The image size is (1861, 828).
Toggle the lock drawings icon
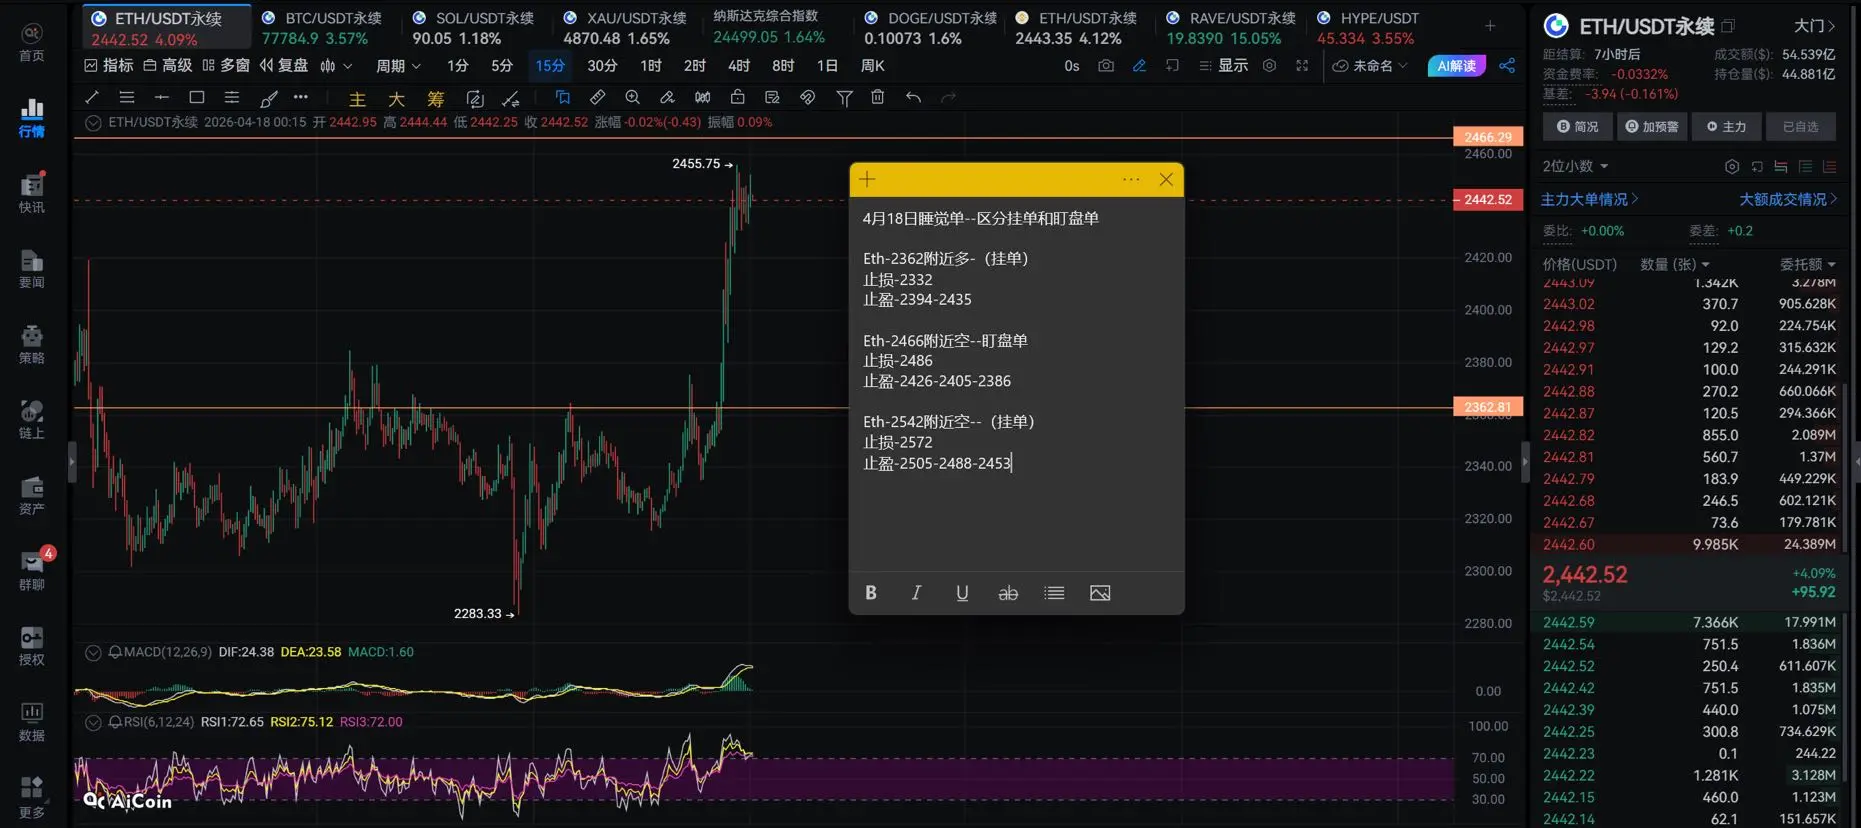(x=737, y=97)
